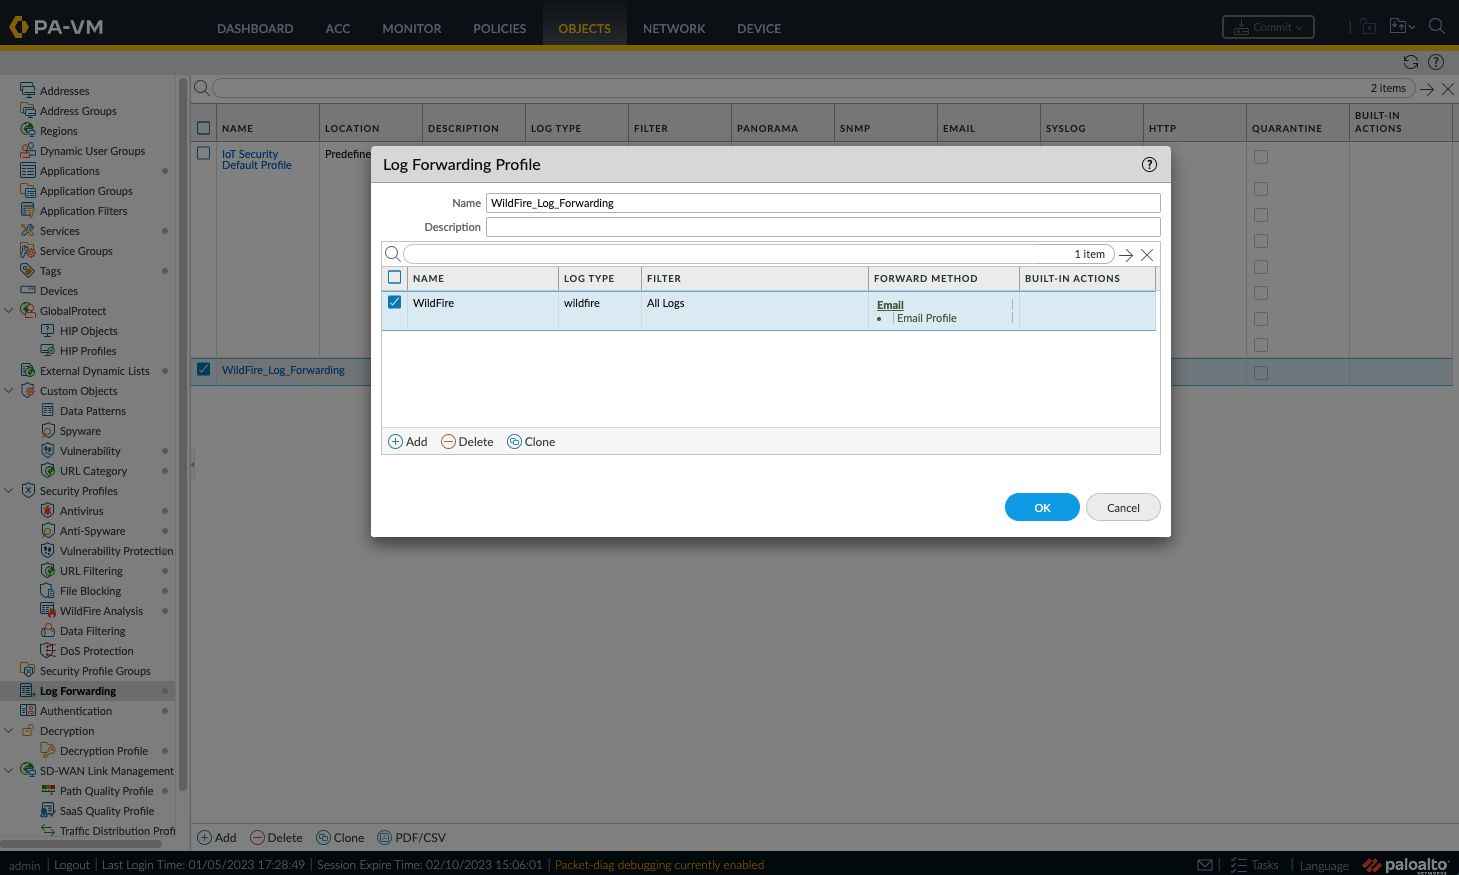
Task: Apply dialog filter with arrow icon
Action: point(1126,255)
